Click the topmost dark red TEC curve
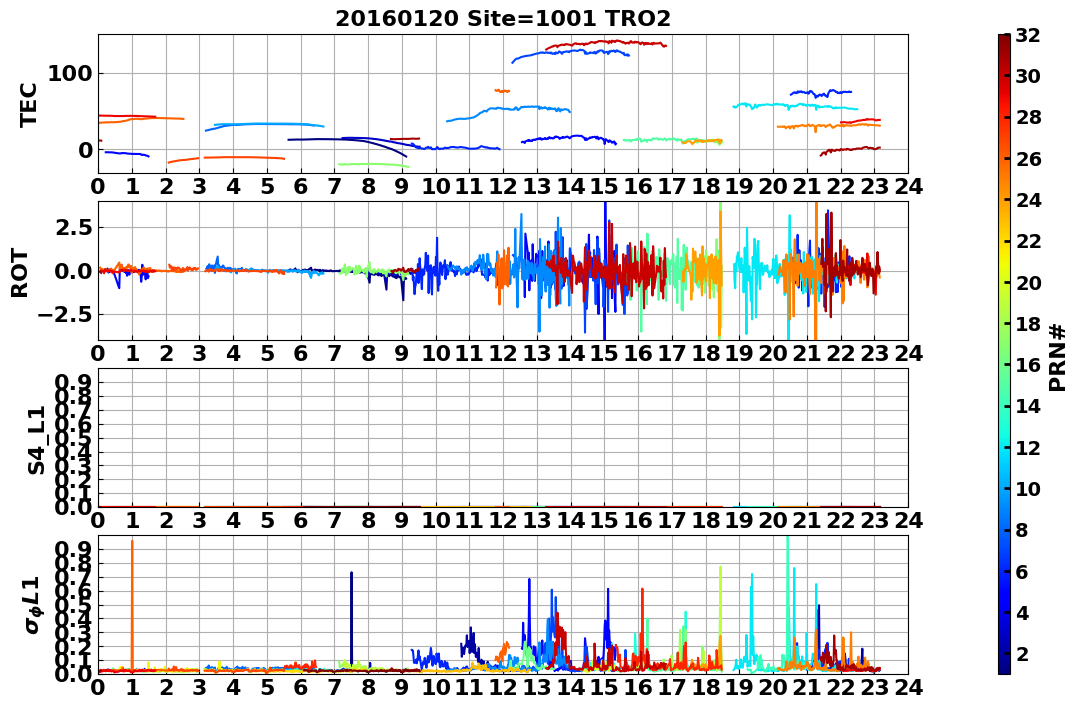Viewport: 1077px width, 709px height. [606, 44]
